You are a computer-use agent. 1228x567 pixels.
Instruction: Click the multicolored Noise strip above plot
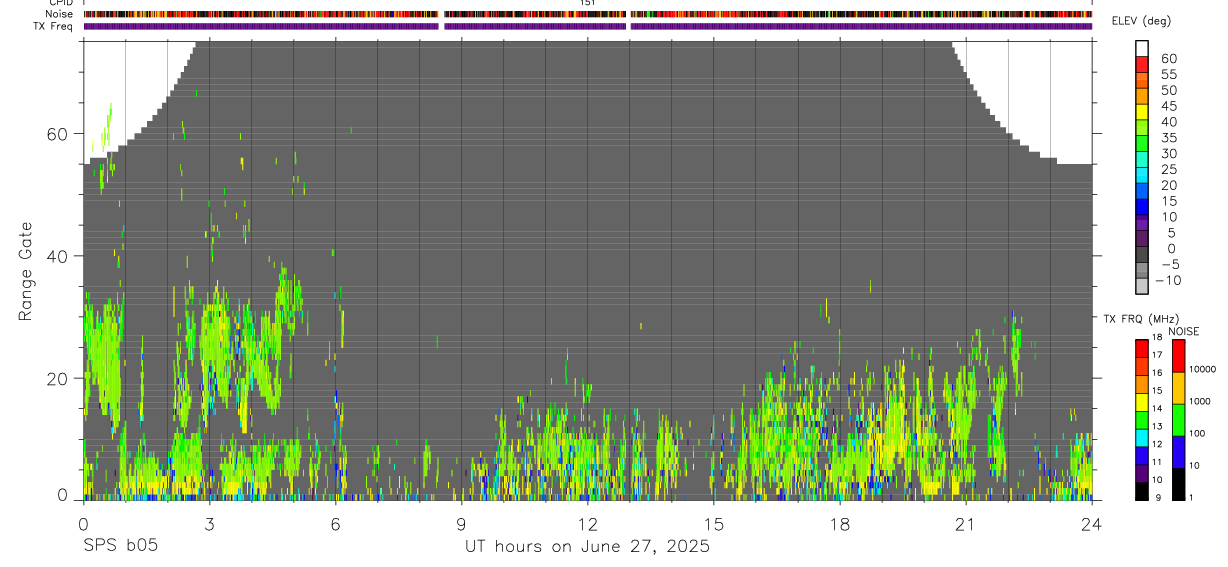tap(588, 14)
